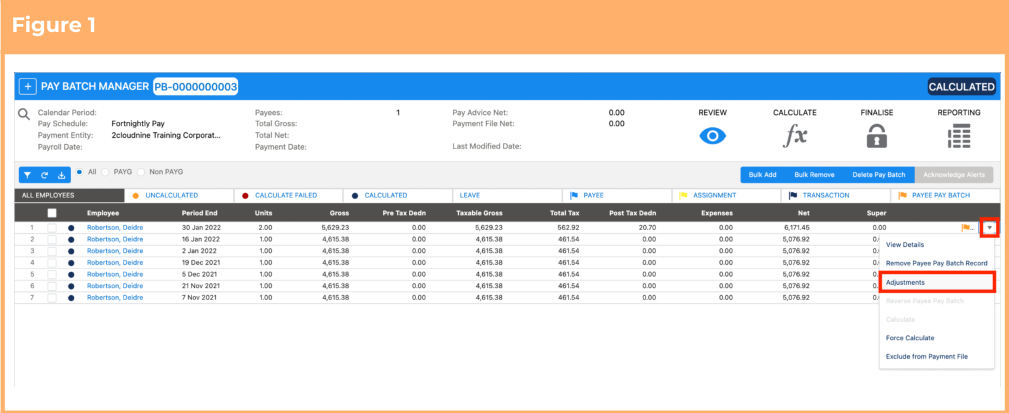Tick the checkbox for the 7 Nov 2021 row

pyautogui.click(x=52, y=298)
